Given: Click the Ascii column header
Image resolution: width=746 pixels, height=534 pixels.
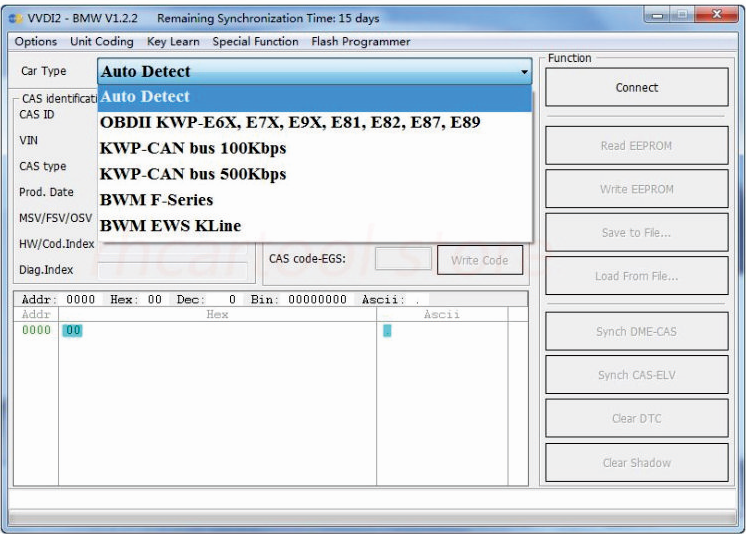Looking at the screenshot, I should pyautogui.click(x=442, y=314).
